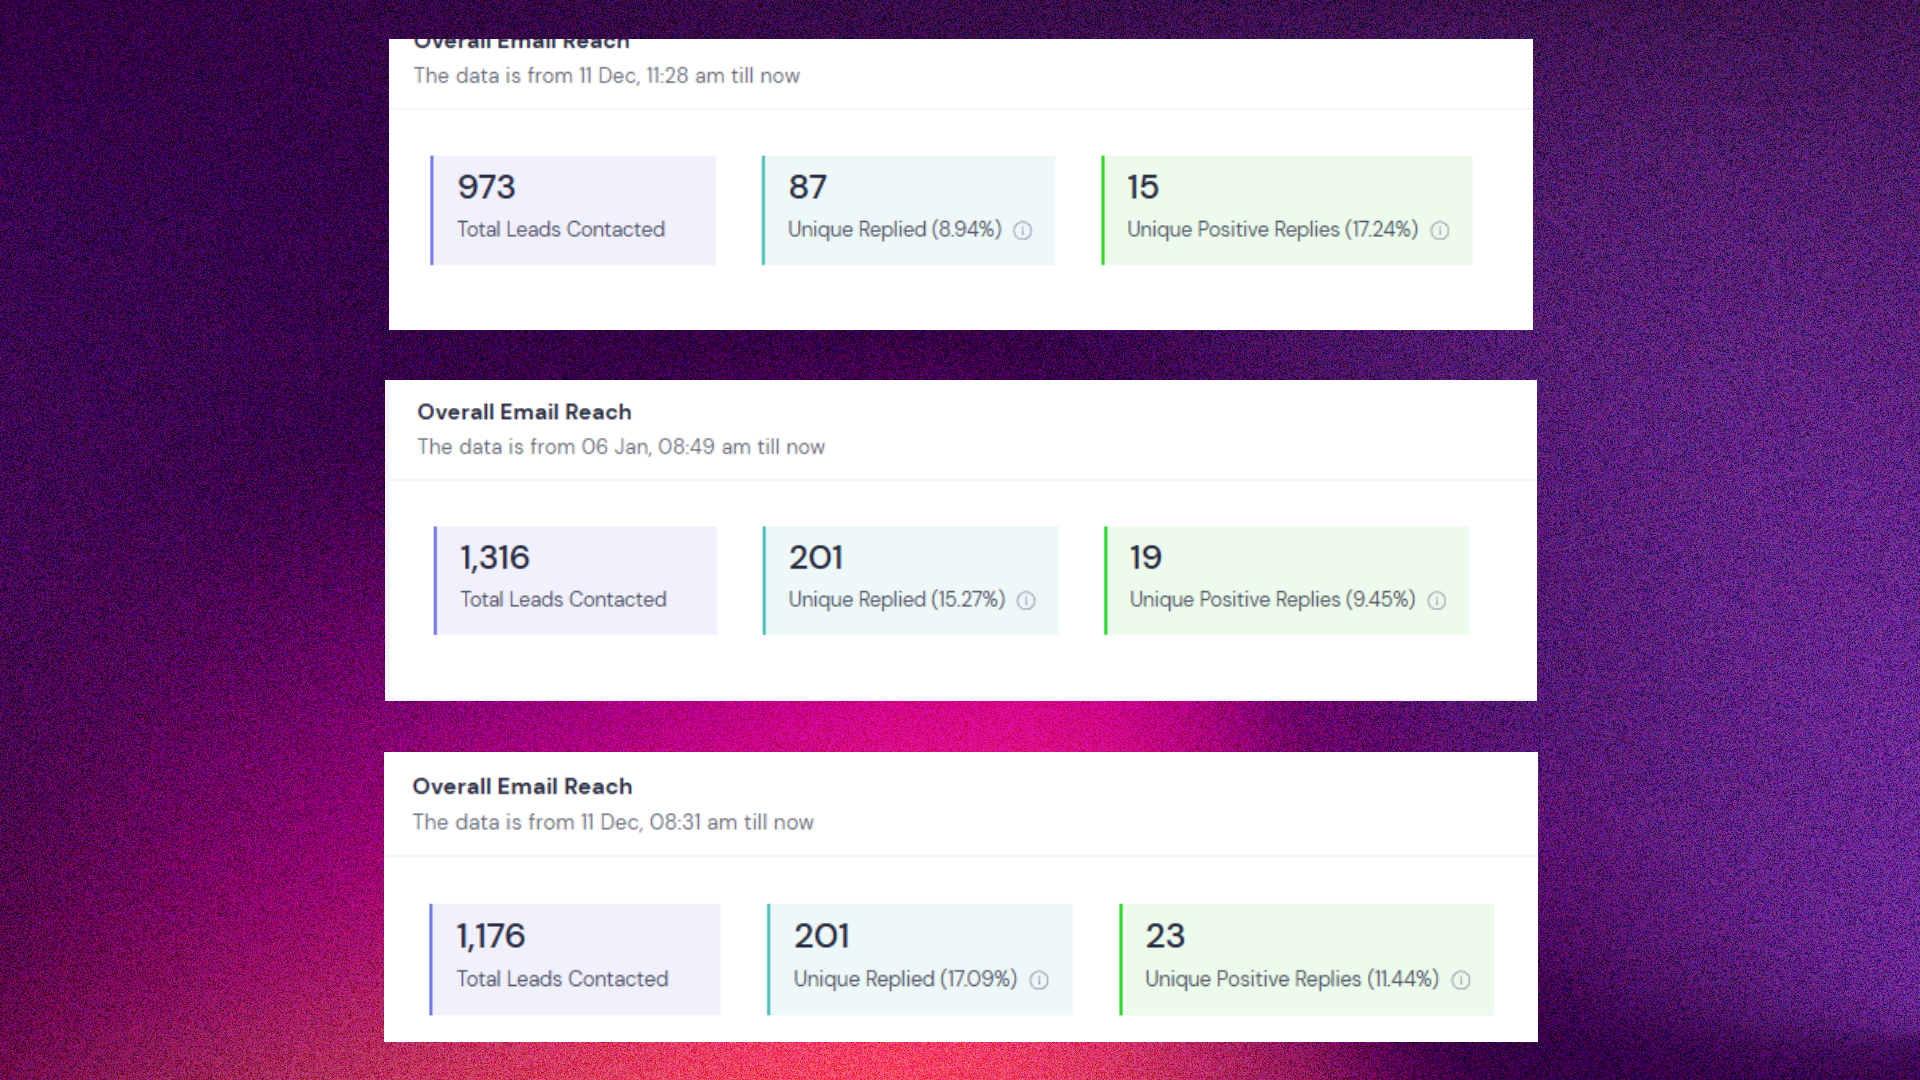Open info icon next to Unique Positive Replies (9.45%)

[x=1436, y=601]
